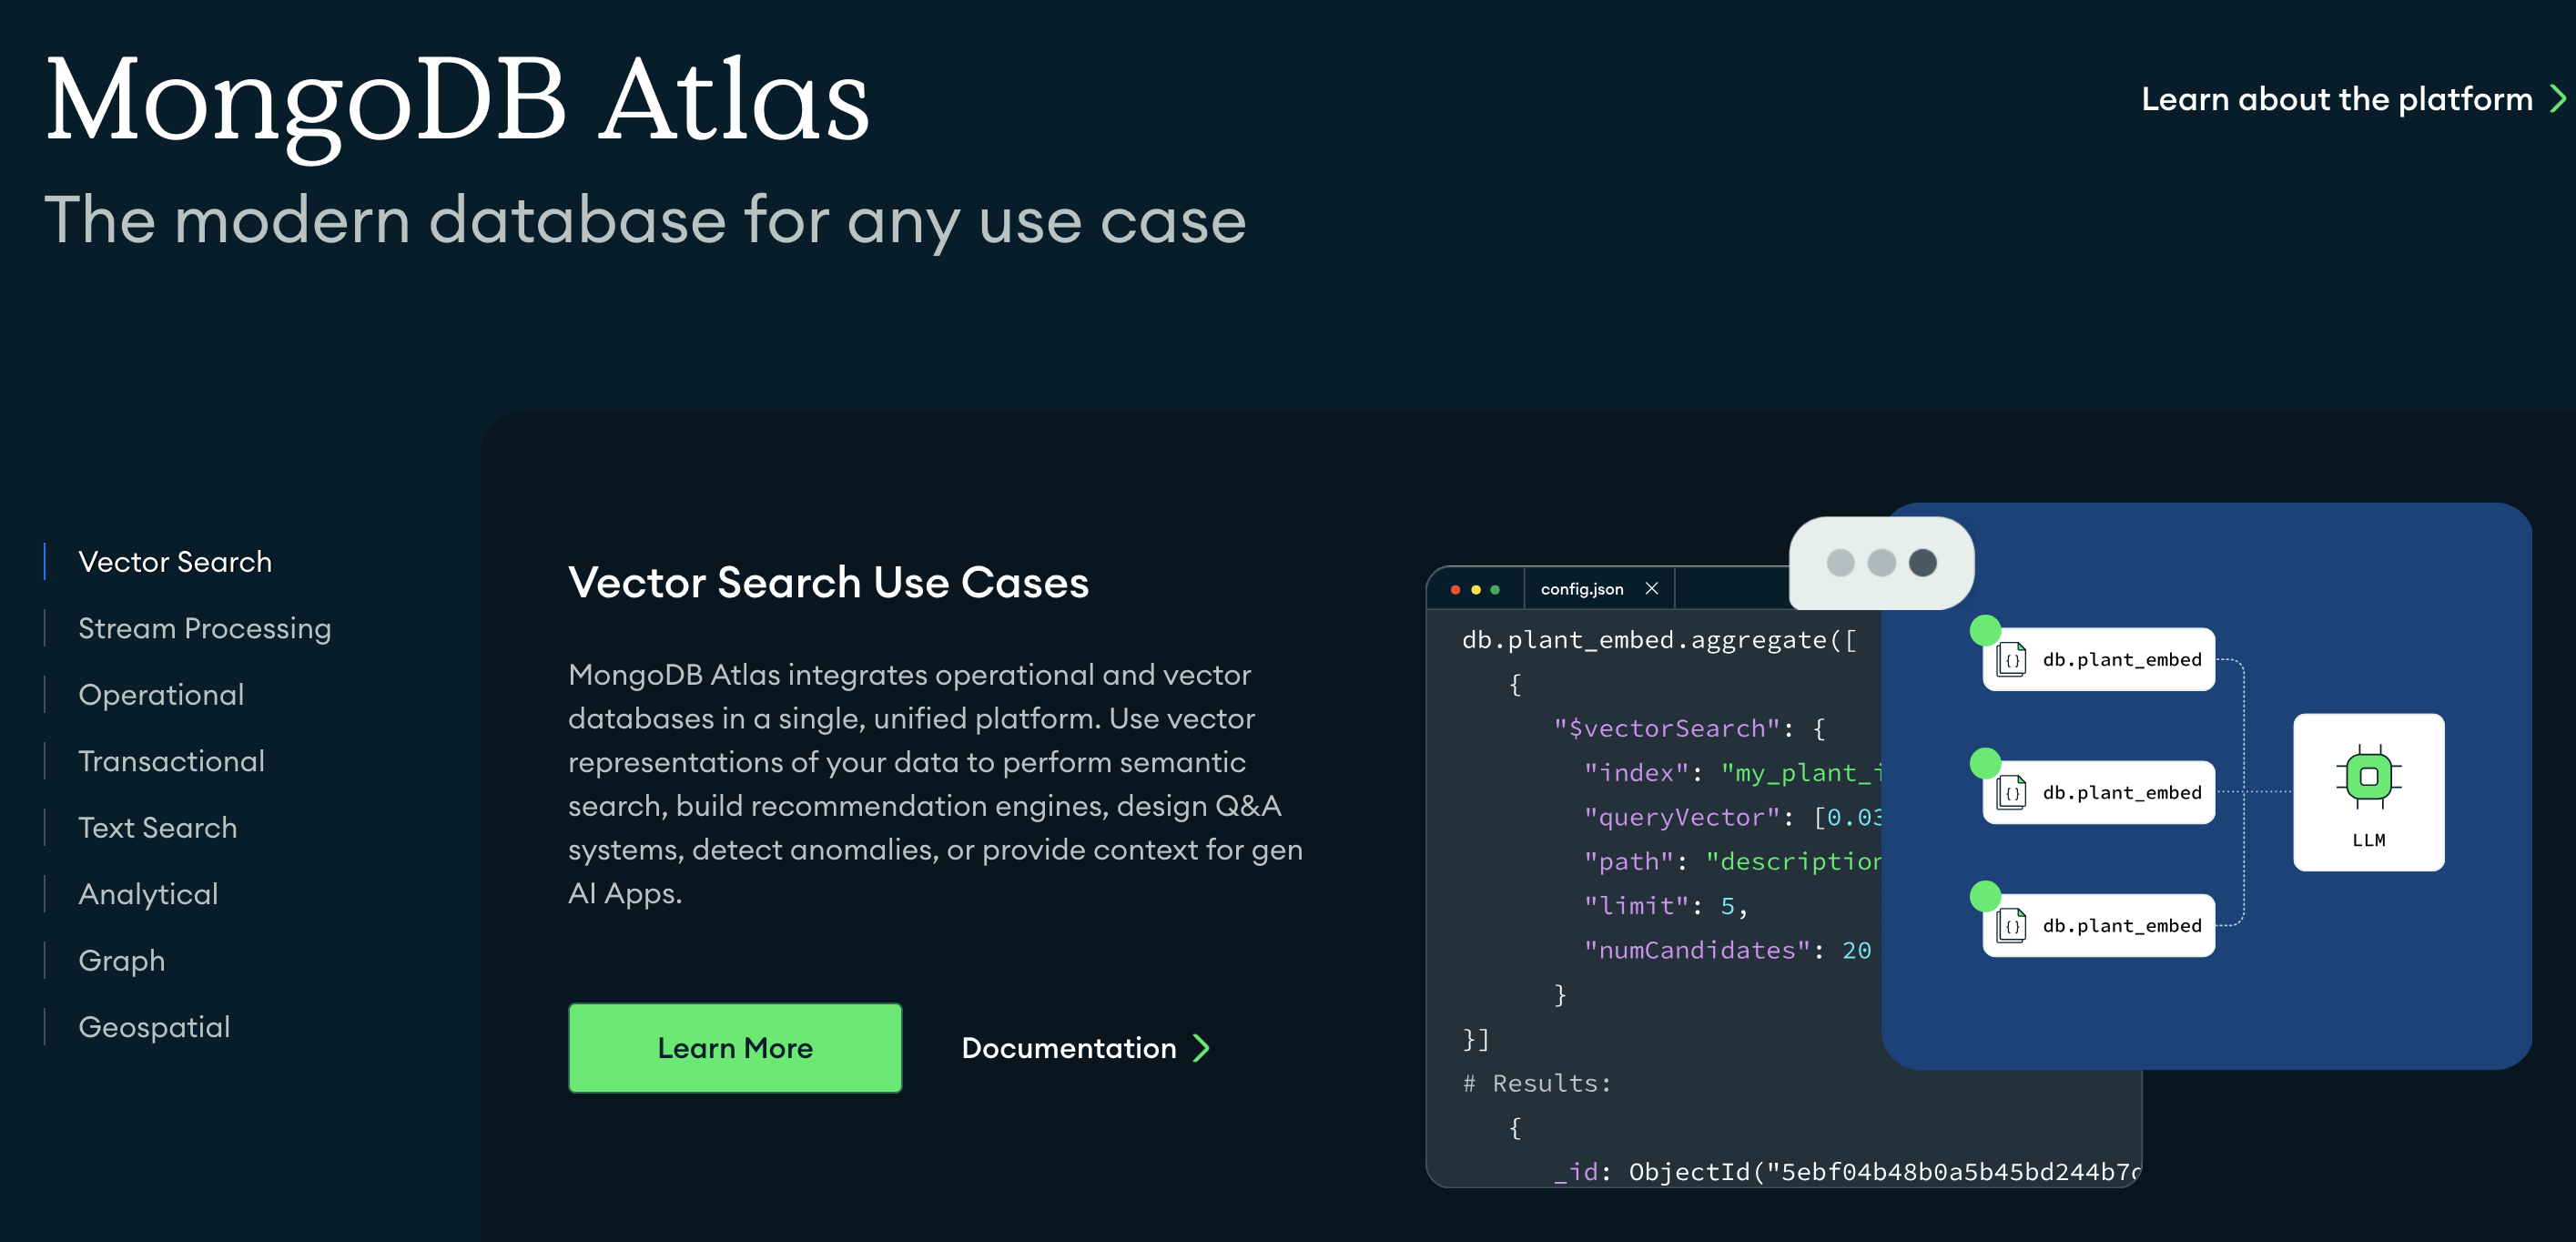The width and height of the screenshot is (2576, 1242).
Task: Click the bottom db.plant_embed document icon
Action: pyautogui.click(x=2011, y=926)
